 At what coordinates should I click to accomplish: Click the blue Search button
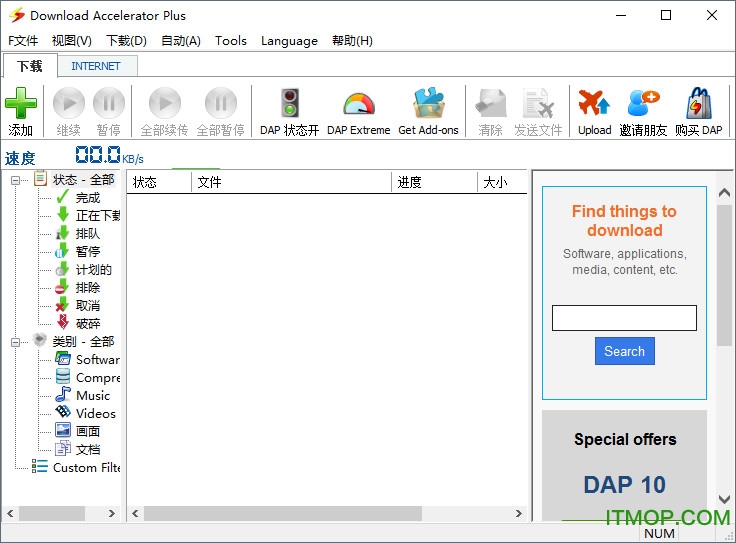(624, 351)
